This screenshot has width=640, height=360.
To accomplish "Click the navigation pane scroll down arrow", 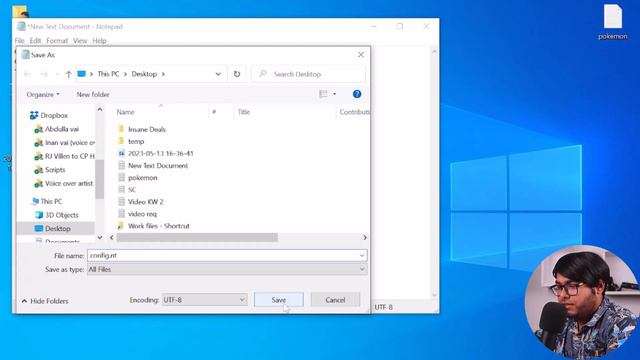I will pos(100,237).
